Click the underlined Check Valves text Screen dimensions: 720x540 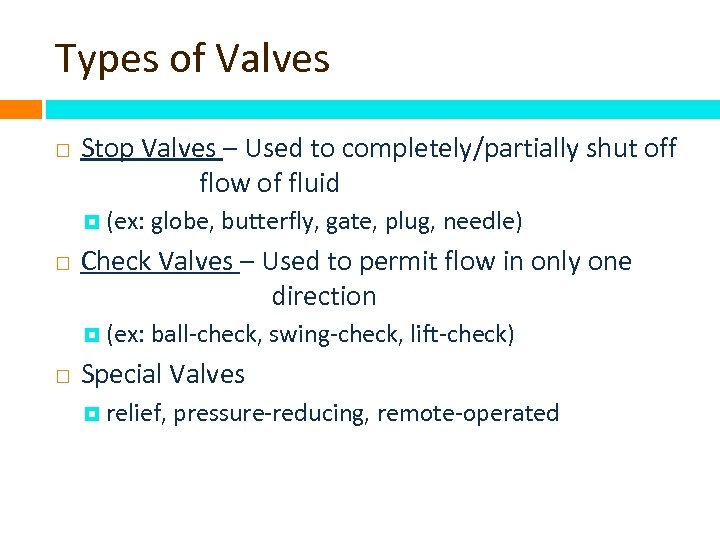click(157, 262)
